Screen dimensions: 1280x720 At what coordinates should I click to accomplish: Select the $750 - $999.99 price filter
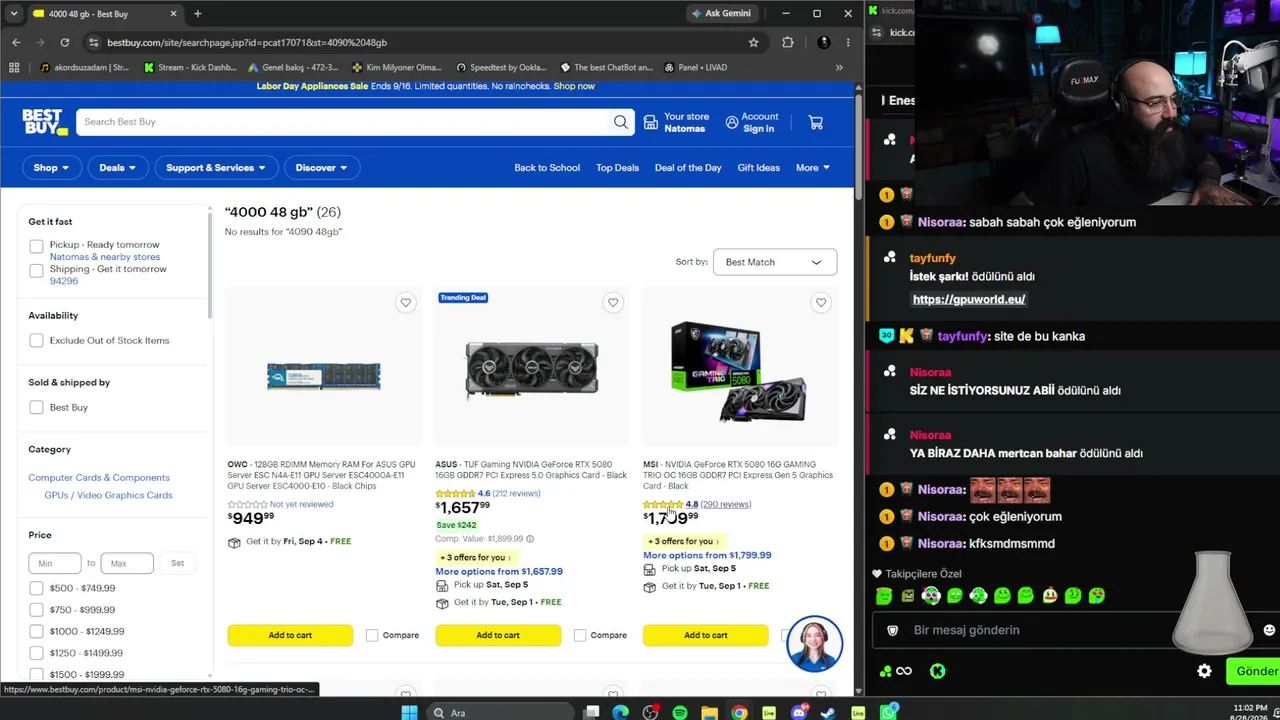click(x=36, y=610)
